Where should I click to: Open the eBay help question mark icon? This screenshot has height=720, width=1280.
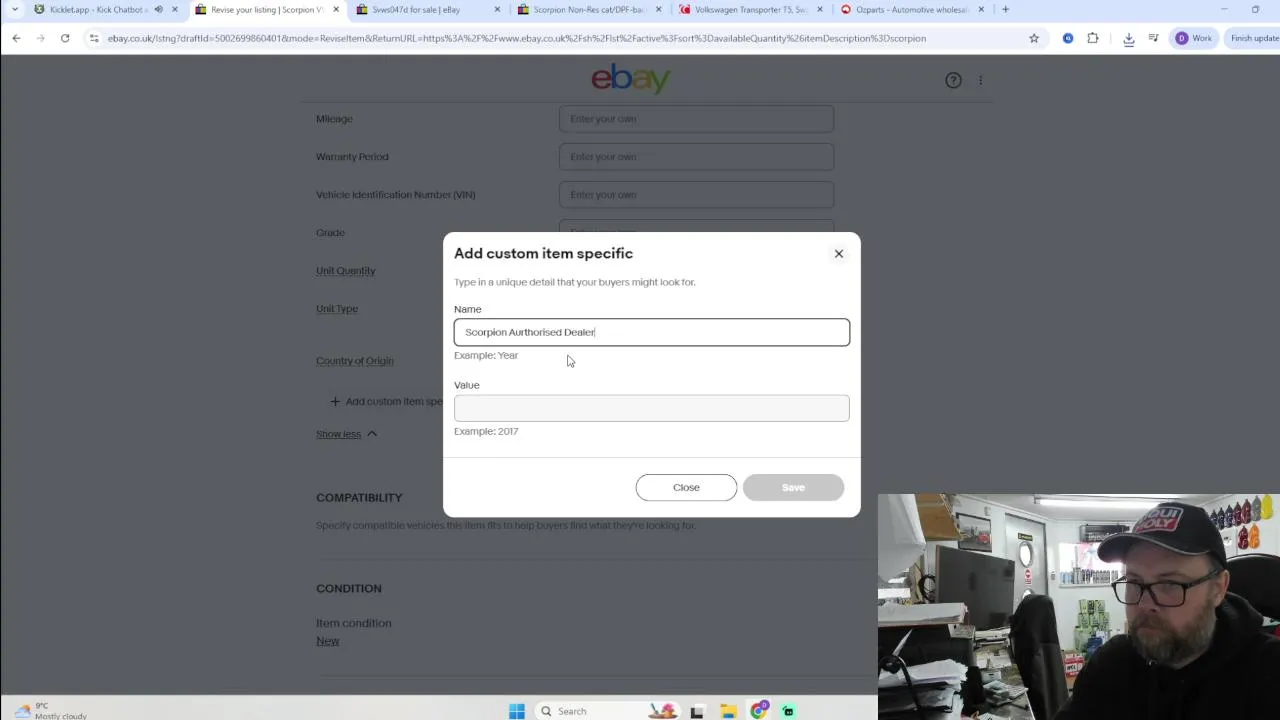[x=953, y=80]
